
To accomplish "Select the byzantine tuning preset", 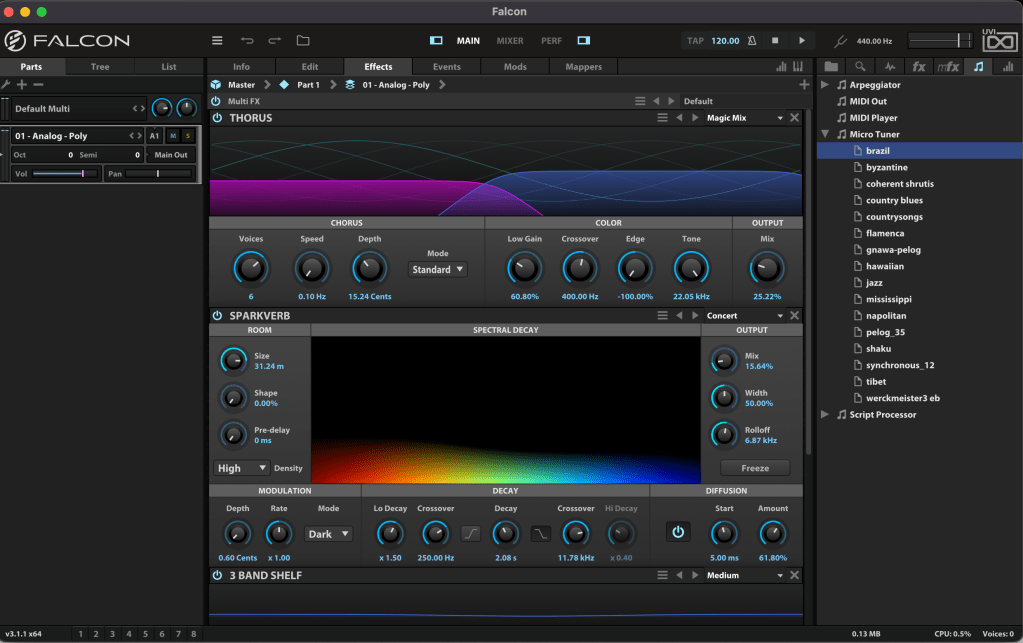I will [x=886, y=167].
